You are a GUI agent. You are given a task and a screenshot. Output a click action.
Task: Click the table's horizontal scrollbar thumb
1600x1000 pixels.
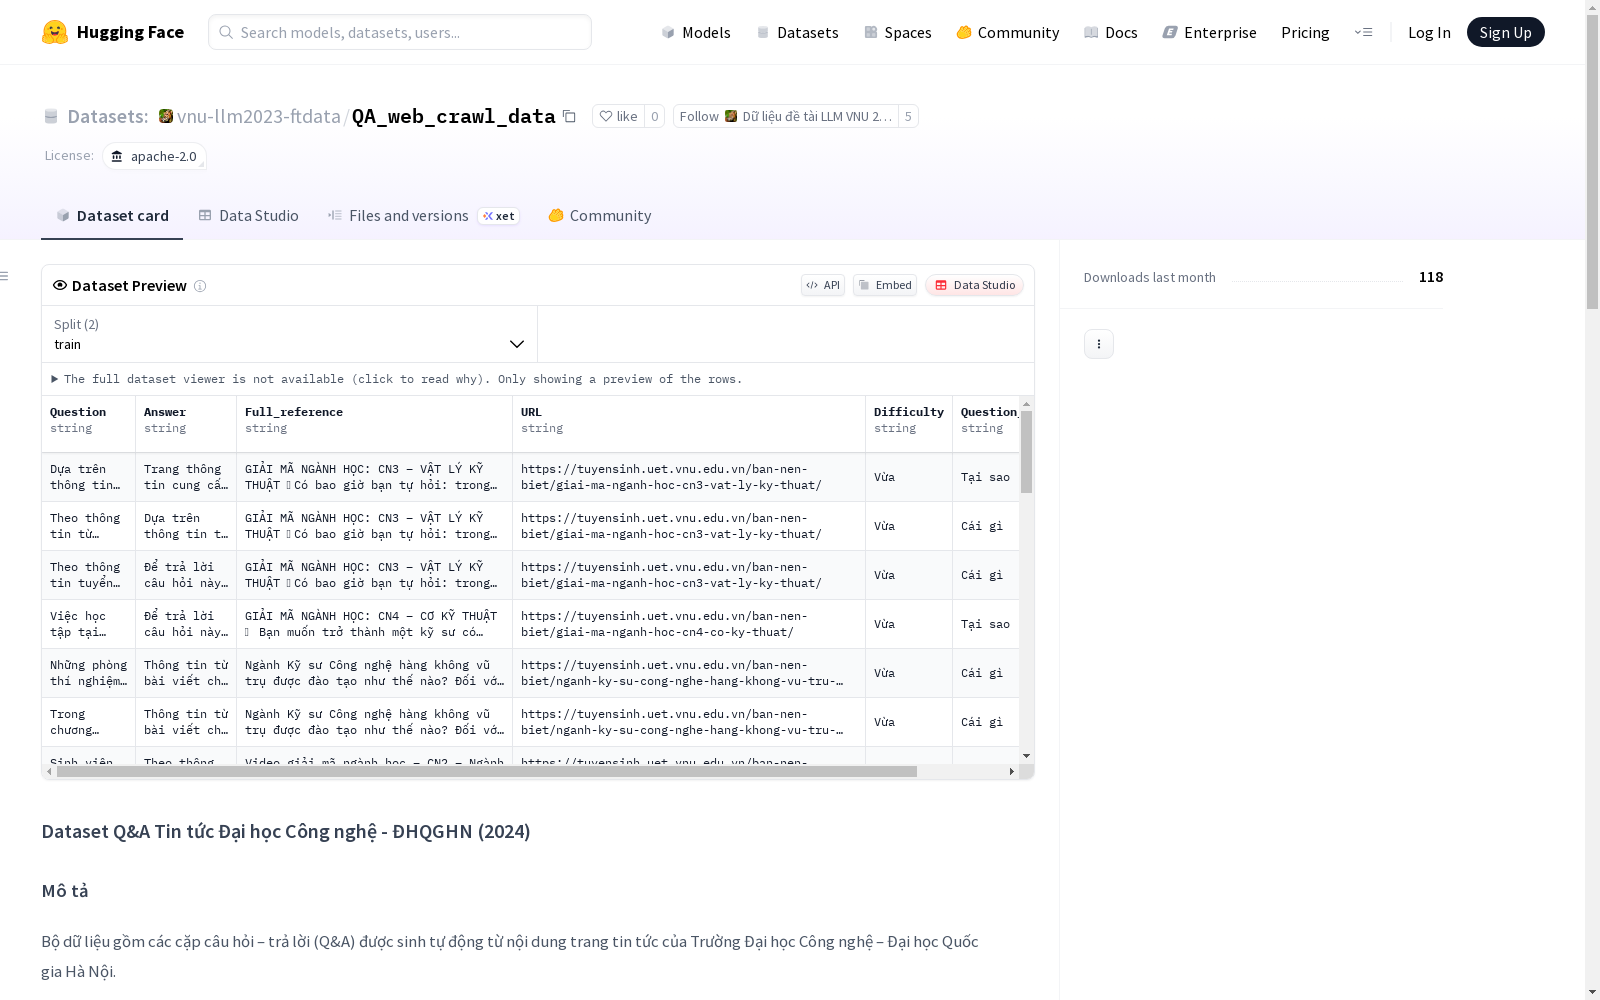pos(487,771)
